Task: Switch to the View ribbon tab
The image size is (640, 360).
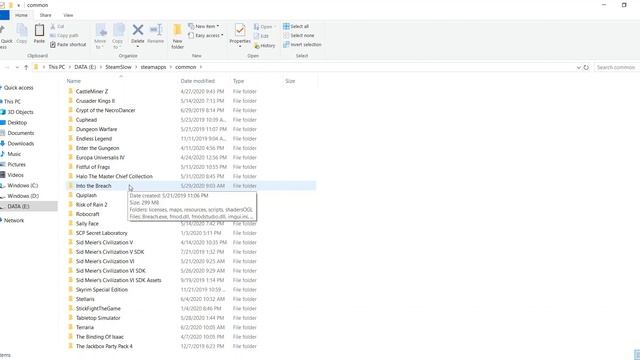Action: [68, 15]
